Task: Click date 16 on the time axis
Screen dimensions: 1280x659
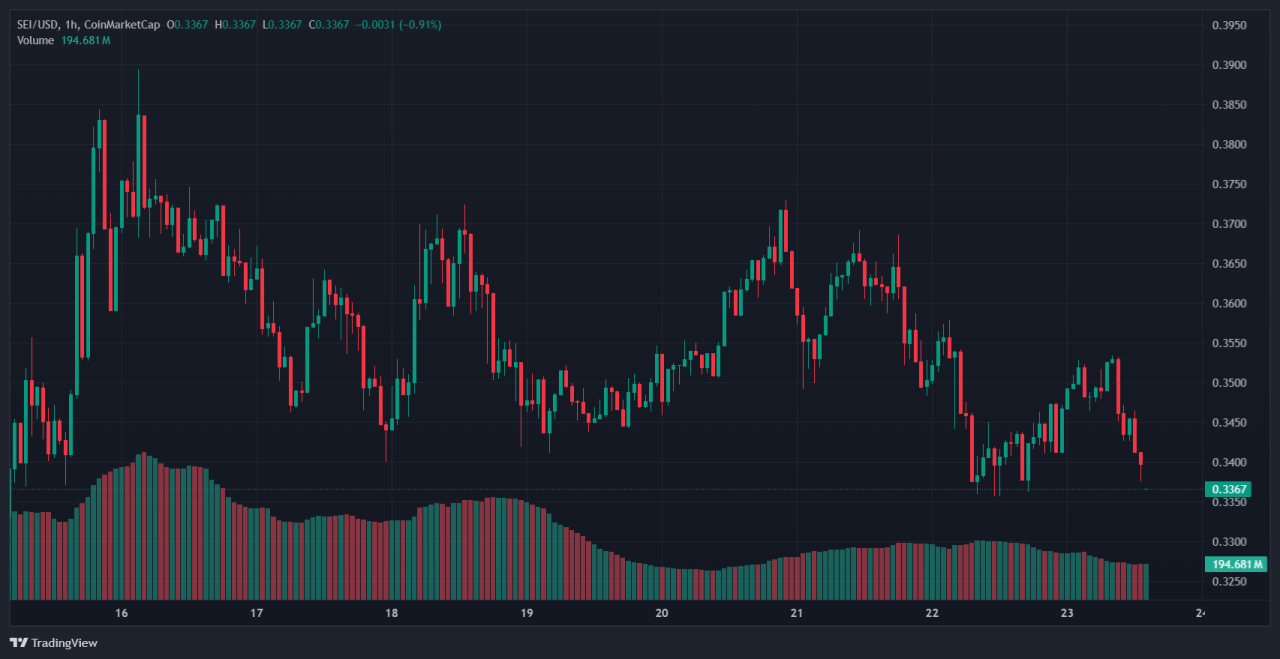Action: (x=122, y=613)
